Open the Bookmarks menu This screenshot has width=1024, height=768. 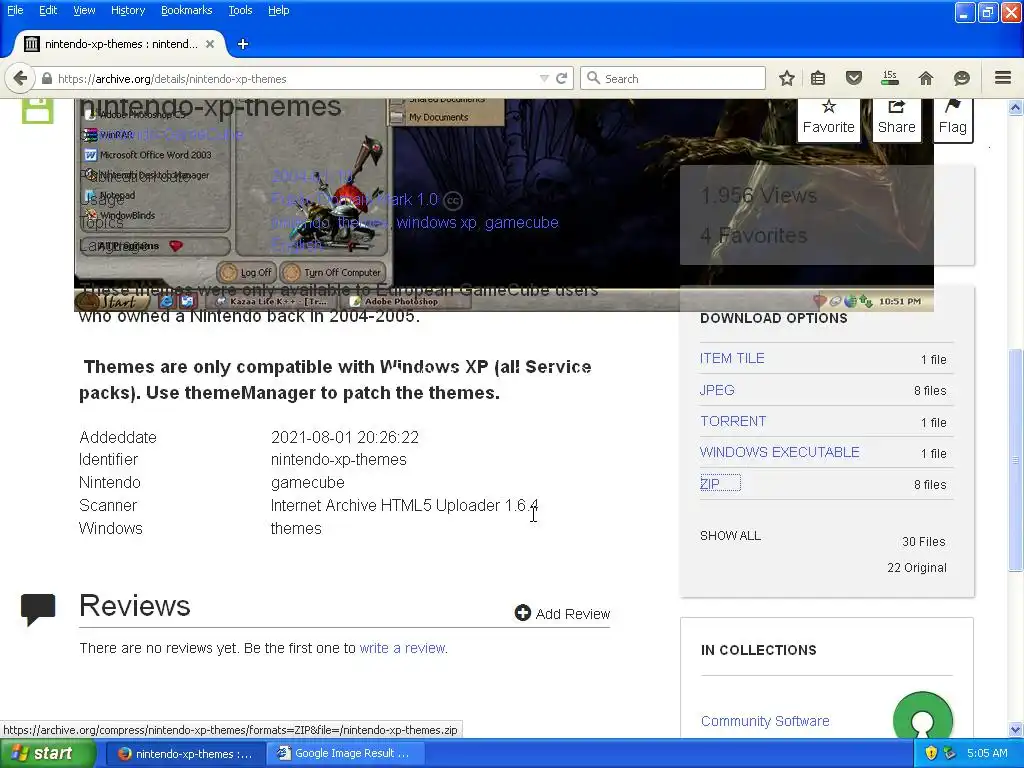tap(187, 10)
